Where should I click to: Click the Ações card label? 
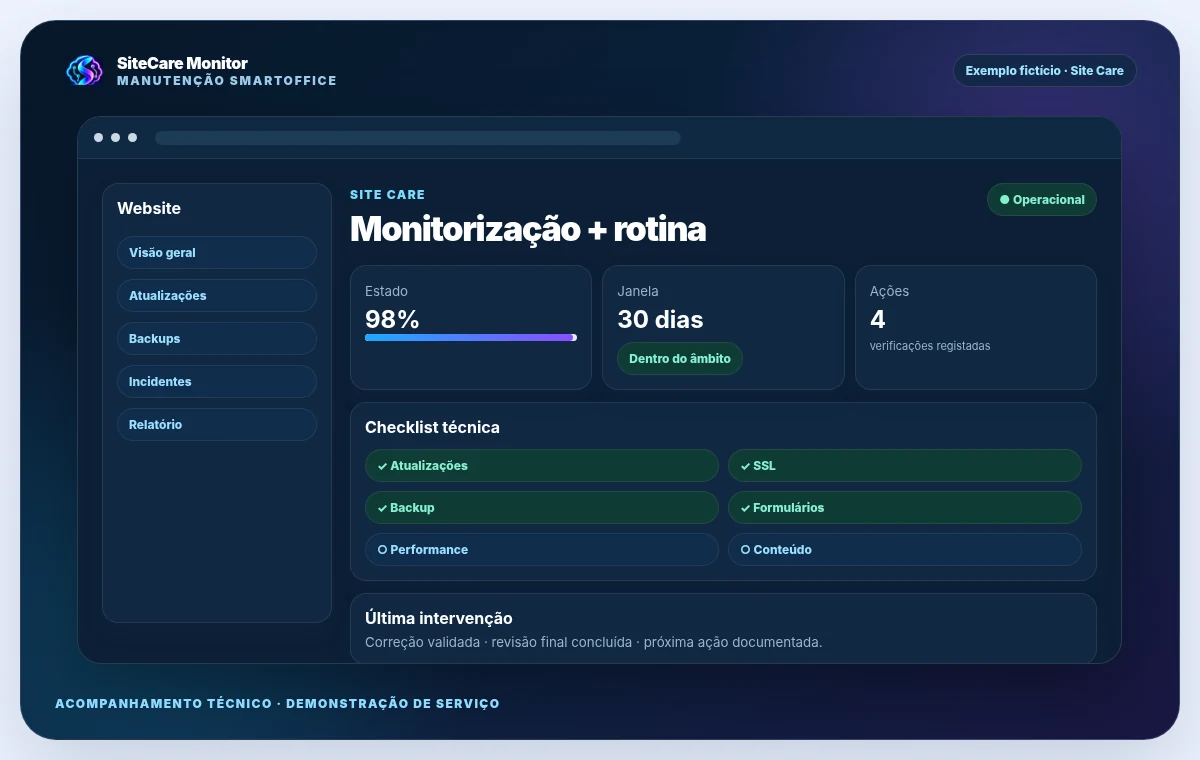coord(889,292)
